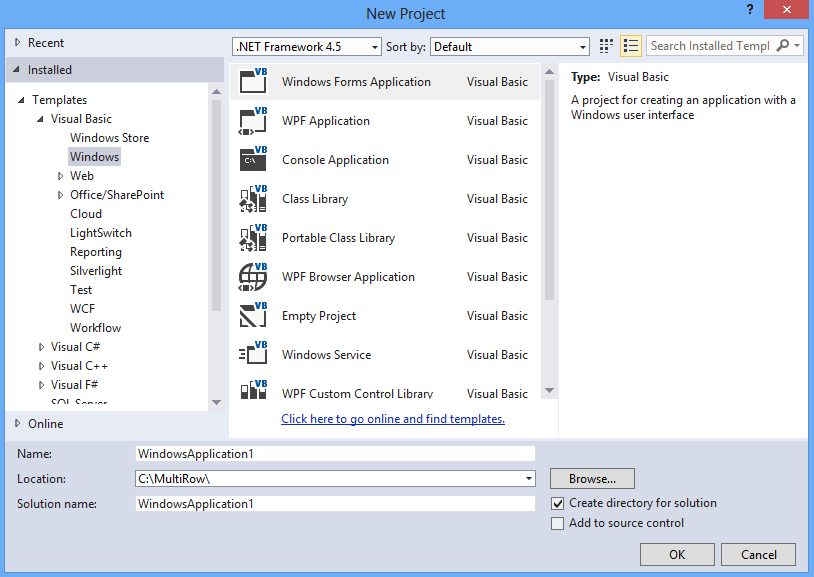Click the go online and find templates link

click(x=393, y=419)
